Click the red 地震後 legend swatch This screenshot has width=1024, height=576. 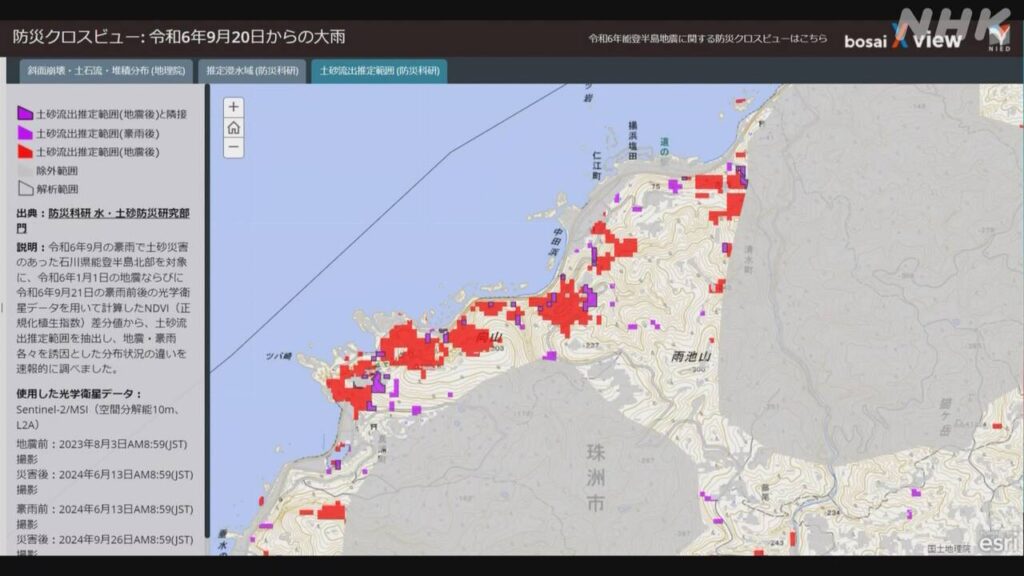click(25, 151)
